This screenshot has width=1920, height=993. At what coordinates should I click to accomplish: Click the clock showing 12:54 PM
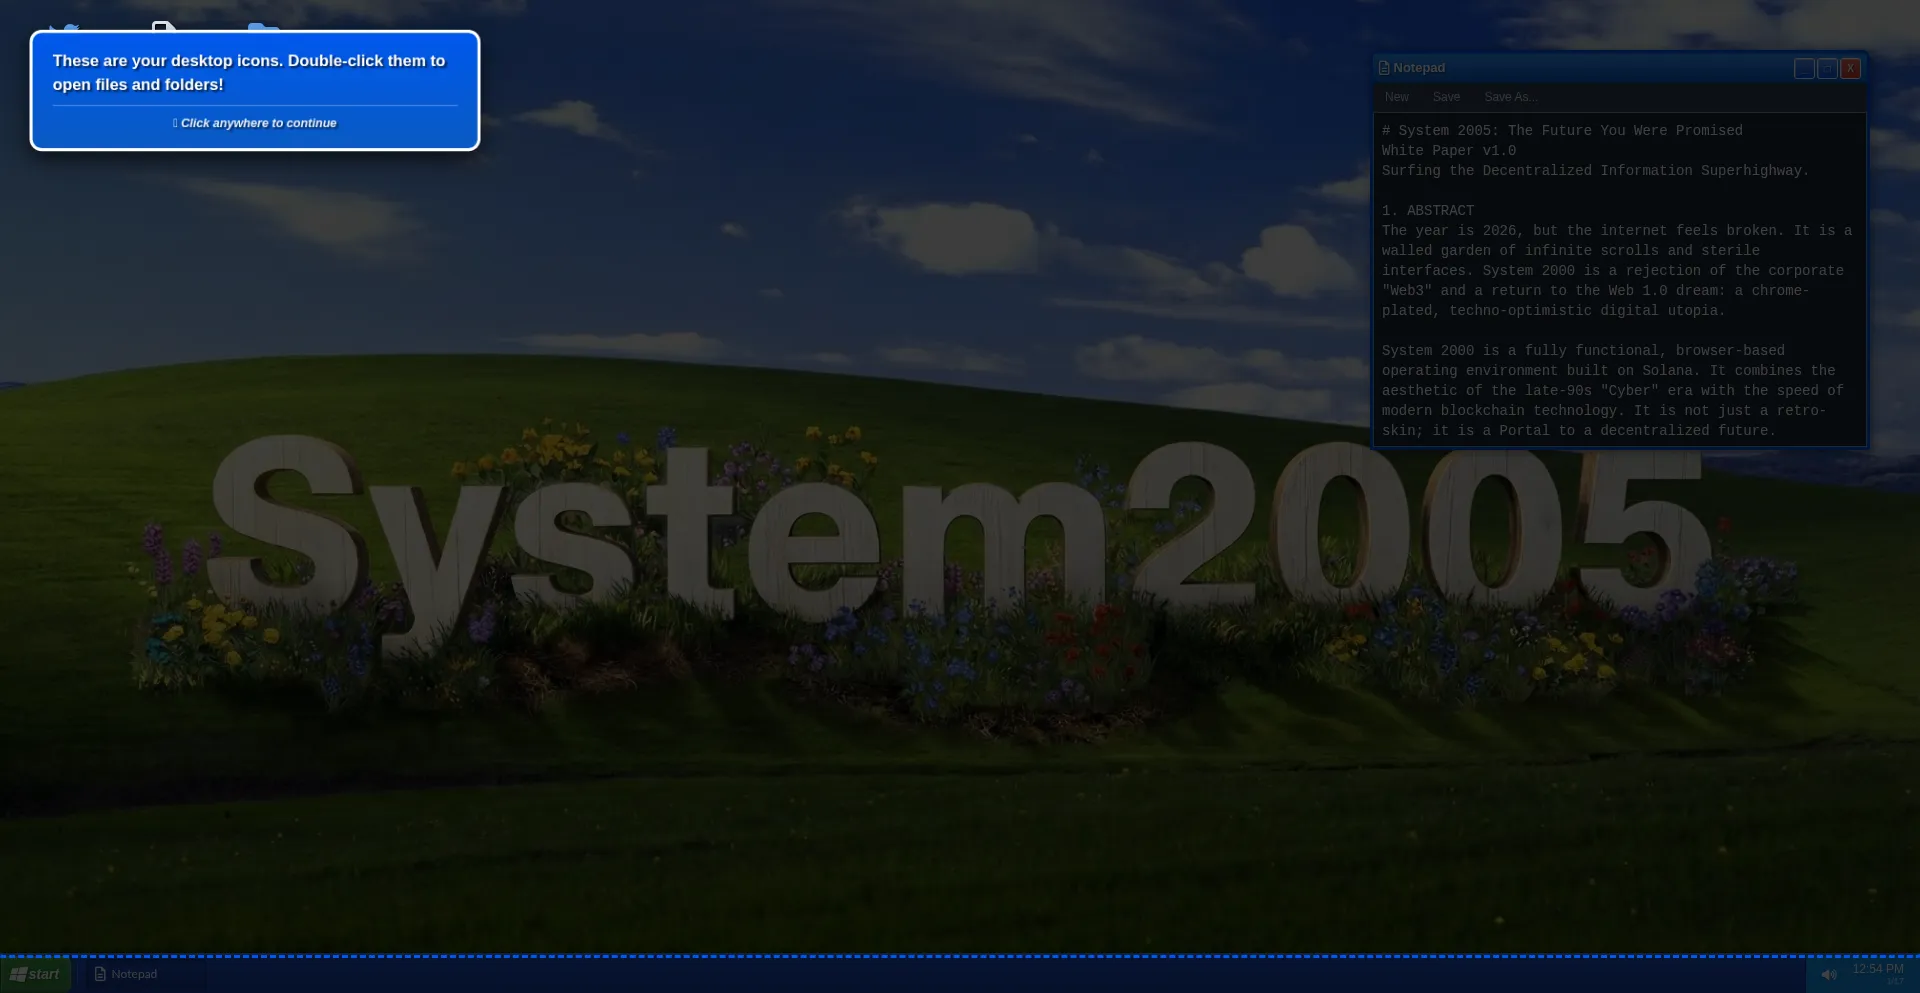1877,967
